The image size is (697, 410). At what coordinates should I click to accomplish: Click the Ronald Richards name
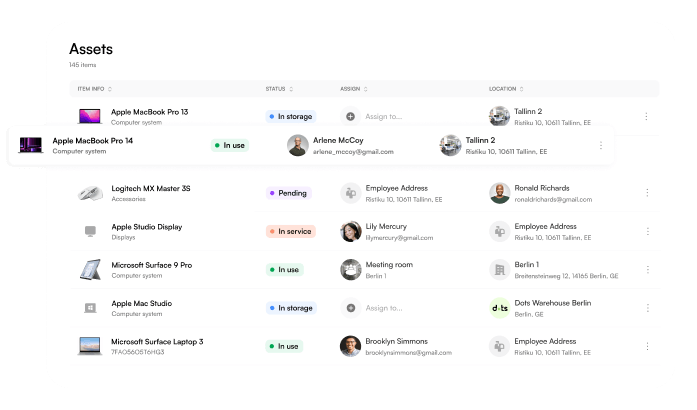(x=542, y=188)
